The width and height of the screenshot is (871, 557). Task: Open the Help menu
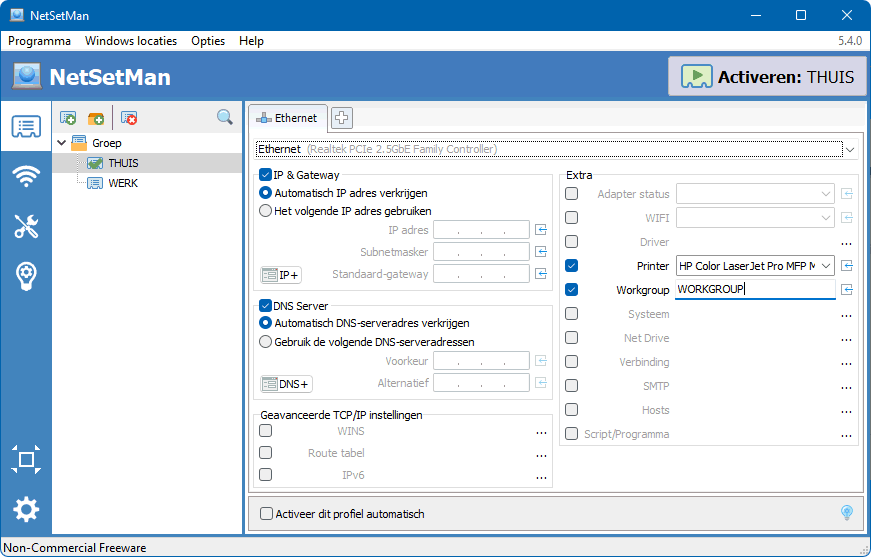click(251, 41)
